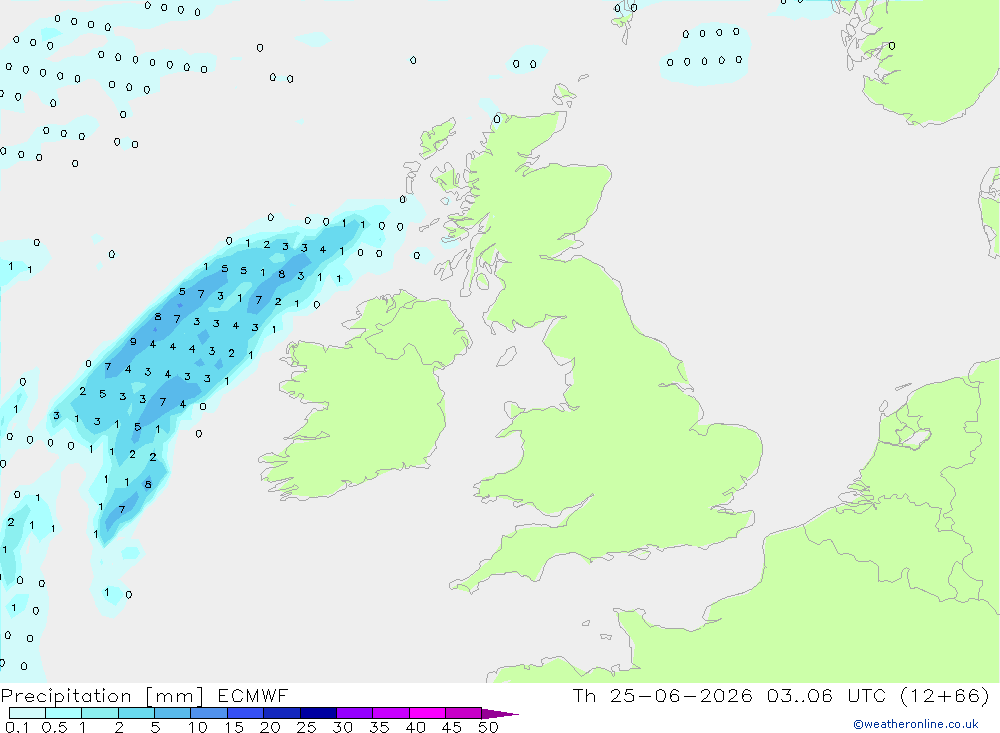Click the "9" precipitation value on the map

[133, 342]
